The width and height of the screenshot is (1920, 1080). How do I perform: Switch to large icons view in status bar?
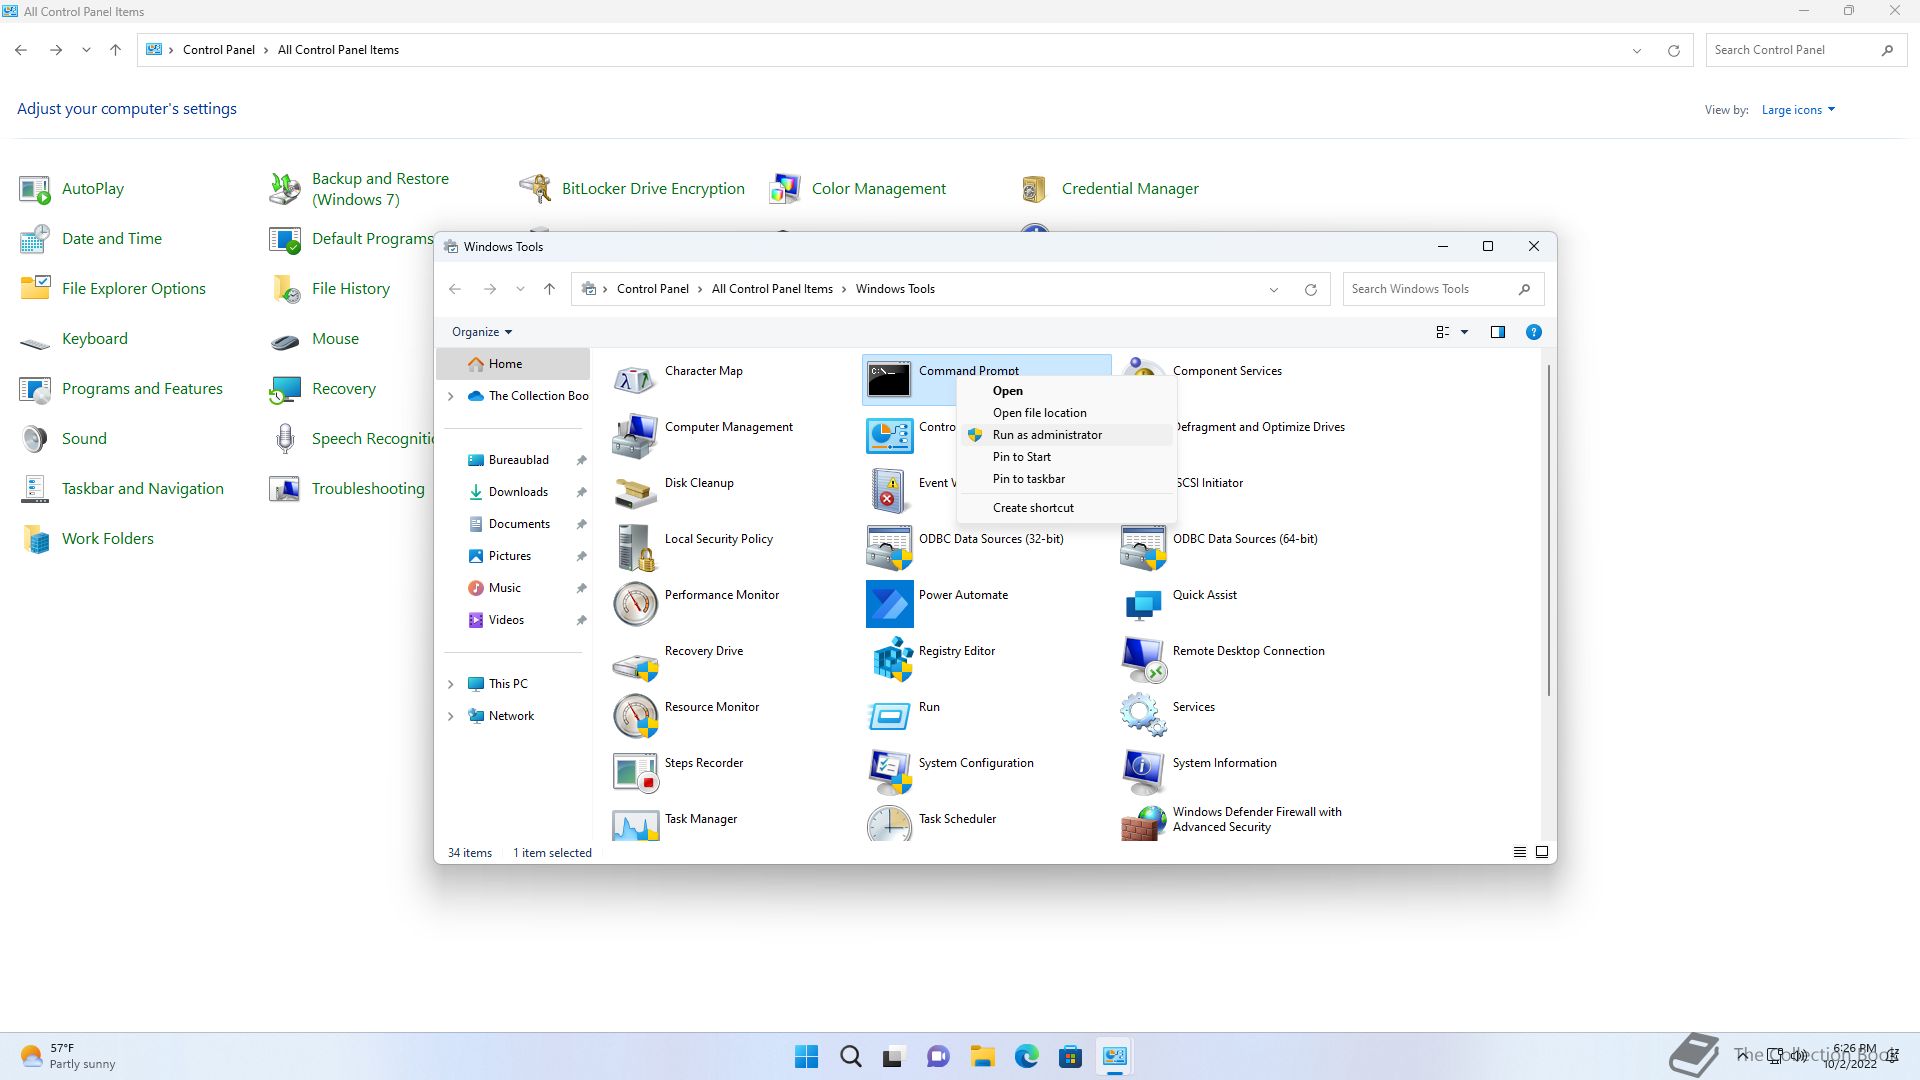click(1542, 852)
